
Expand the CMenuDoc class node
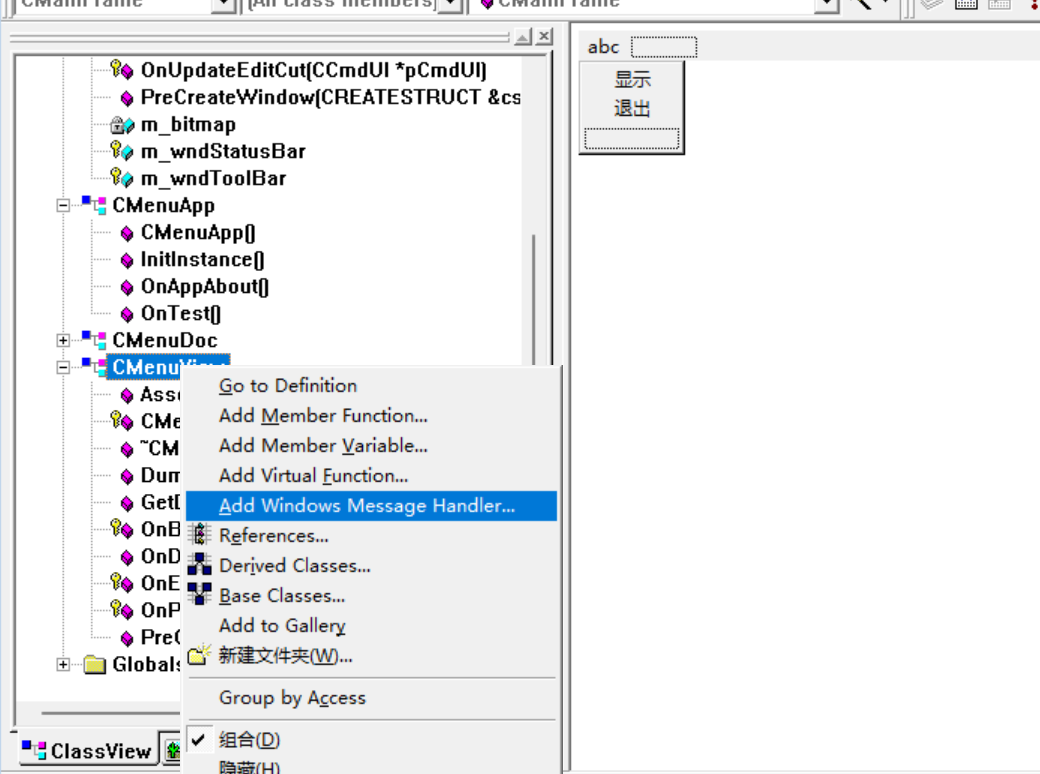coord(63,340)
